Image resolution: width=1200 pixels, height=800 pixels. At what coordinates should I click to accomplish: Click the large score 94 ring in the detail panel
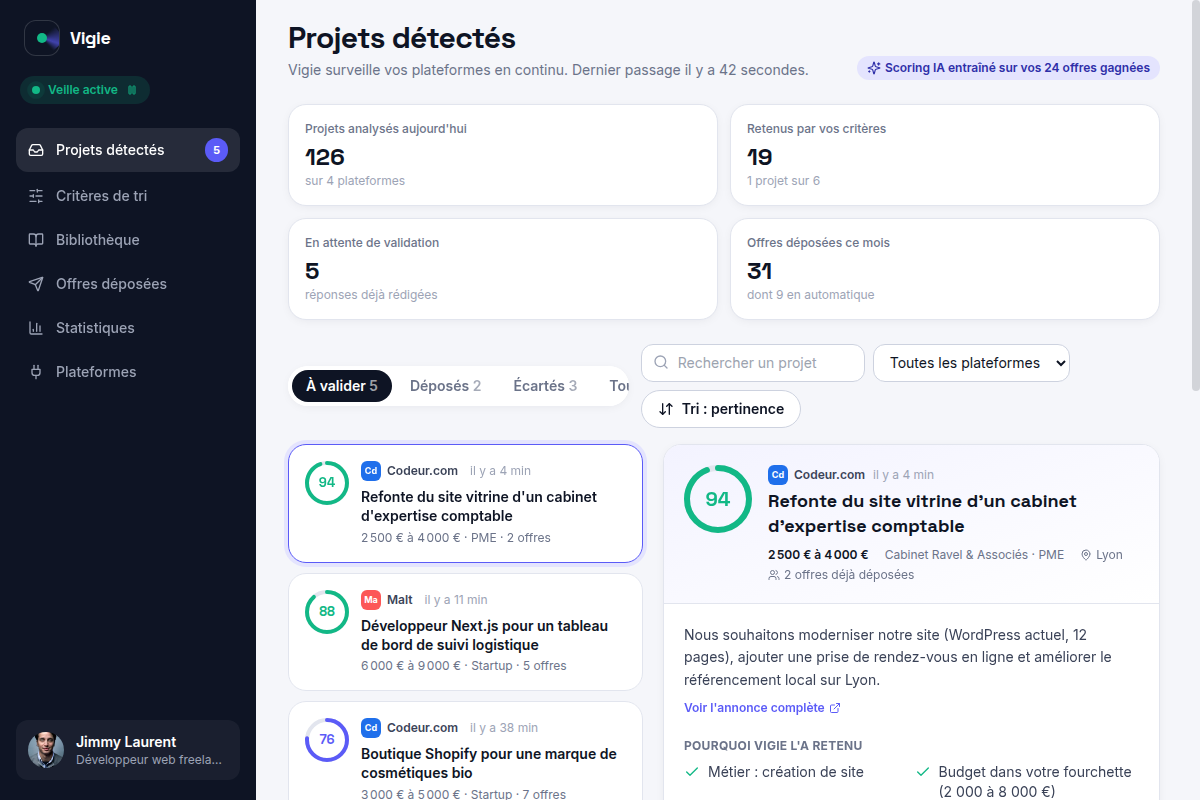click(718, 499)
